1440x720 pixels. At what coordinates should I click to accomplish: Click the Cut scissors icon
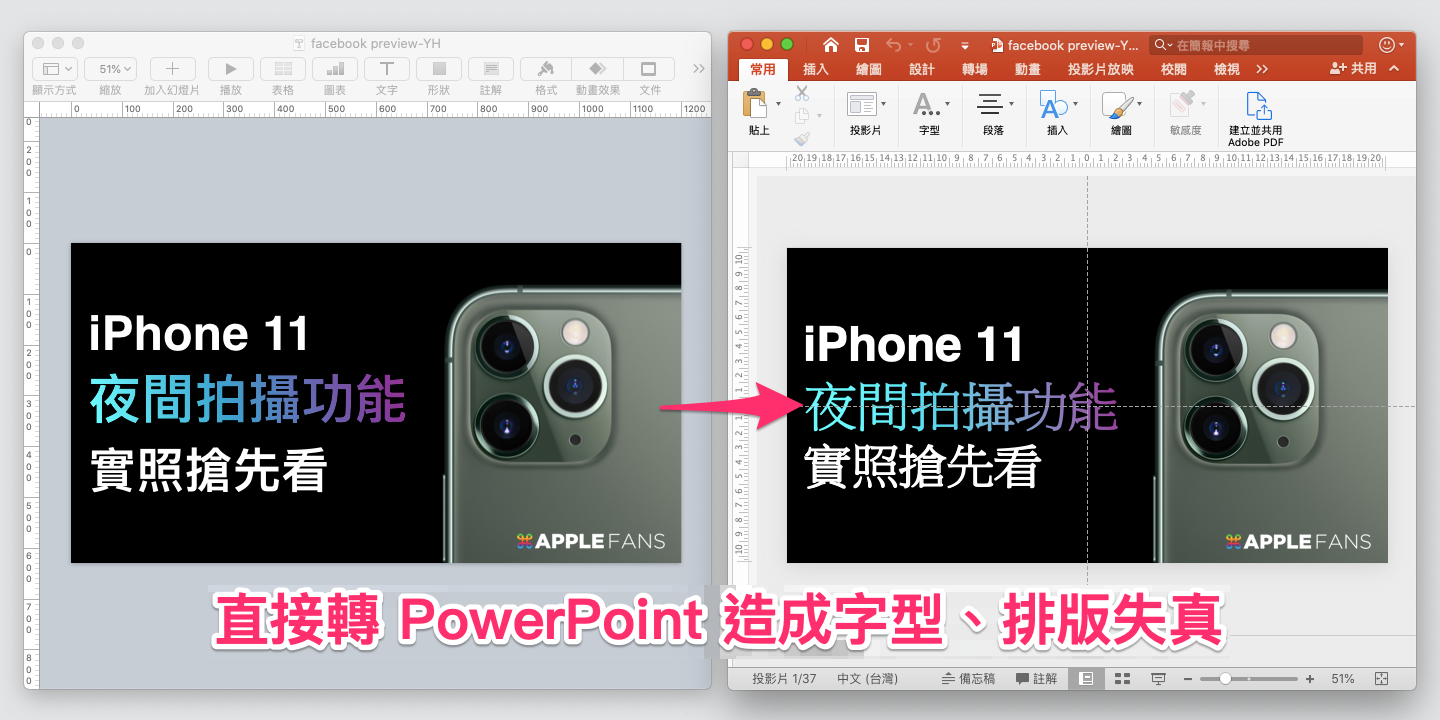click(802, 93)
